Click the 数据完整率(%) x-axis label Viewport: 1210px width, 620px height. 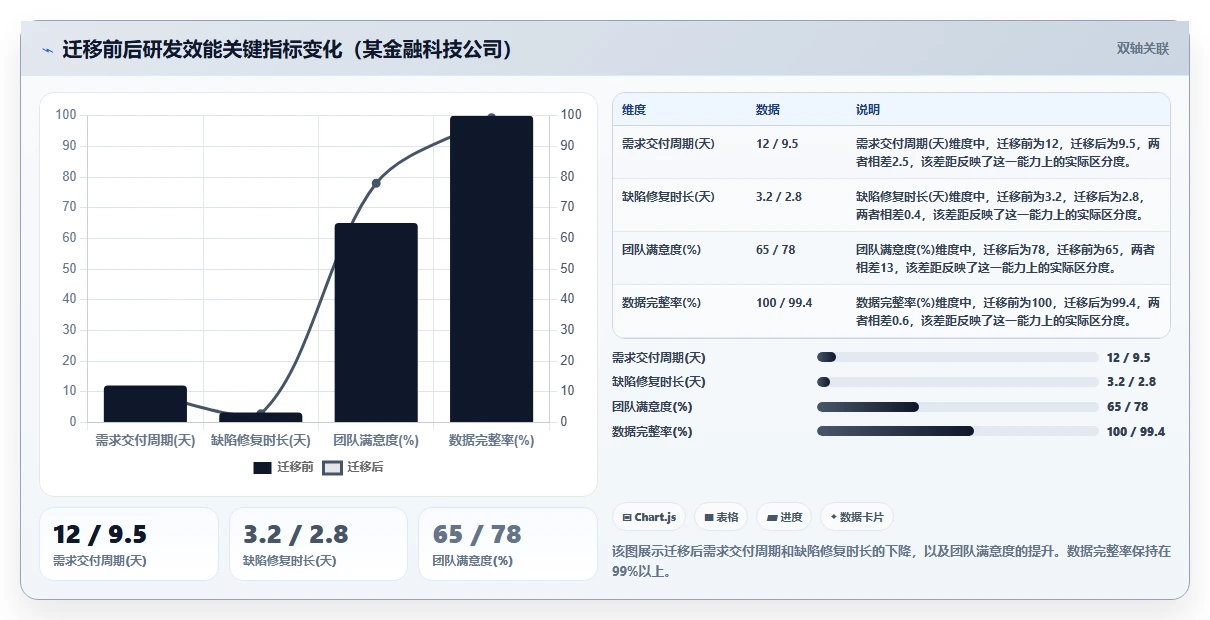[491, 440]
